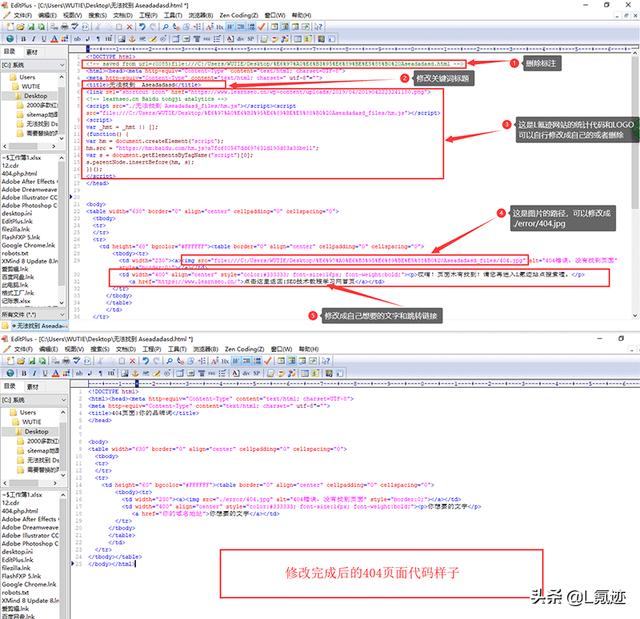The image size is (640, 619).
Task: Click font color A icon in top window
Action: pyautogui.click(x=54, y=39)
